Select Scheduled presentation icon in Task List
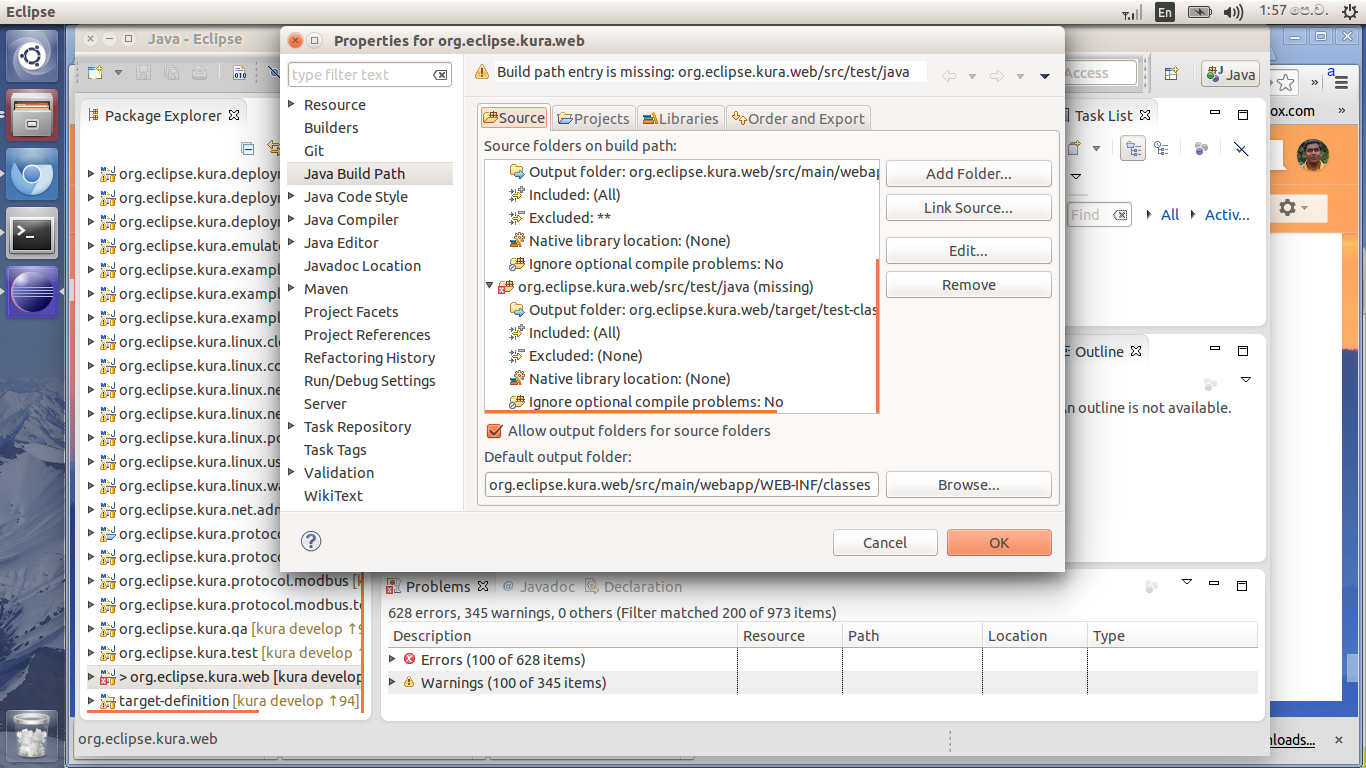Screen dimensions: 1366x768 1161,148
